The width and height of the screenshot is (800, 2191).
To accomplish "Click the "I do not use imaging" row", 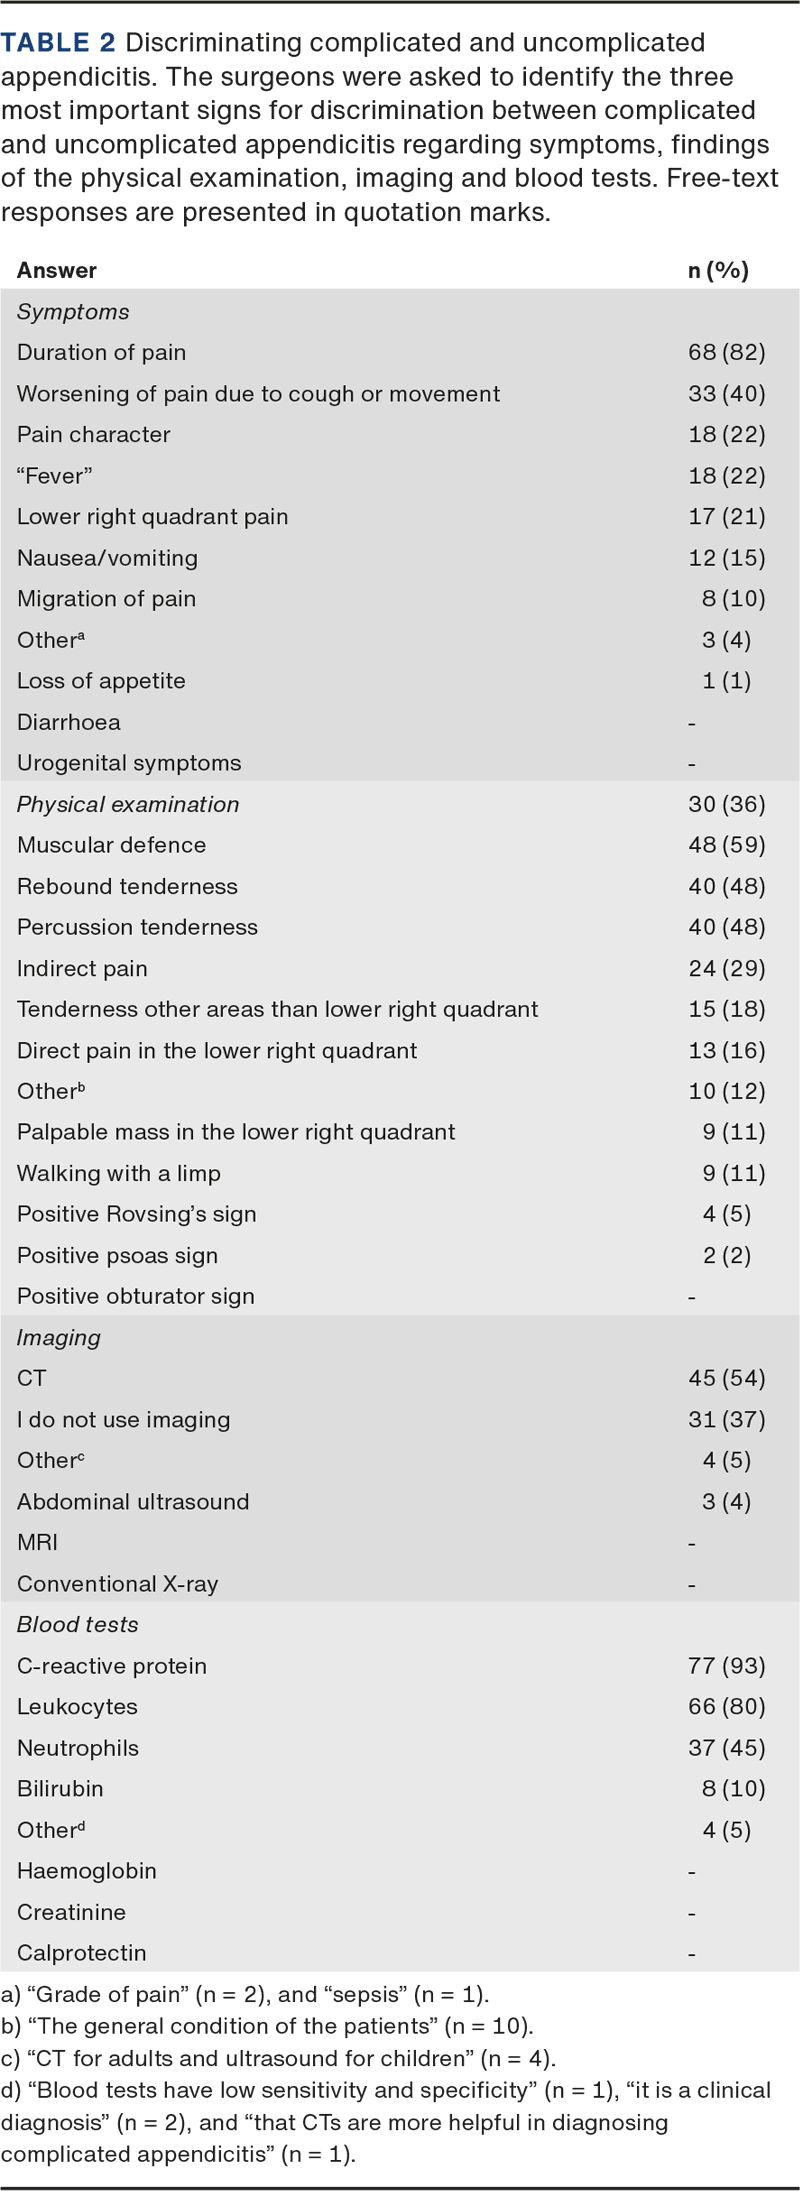I will coord(123,1420).
